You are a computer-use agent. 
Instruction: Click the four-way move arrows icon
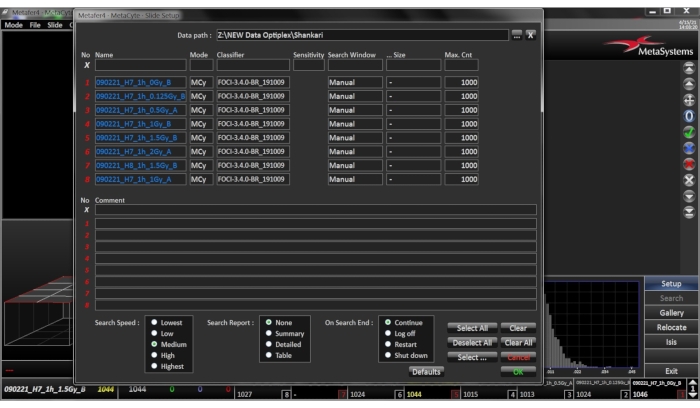click(687, 99)
